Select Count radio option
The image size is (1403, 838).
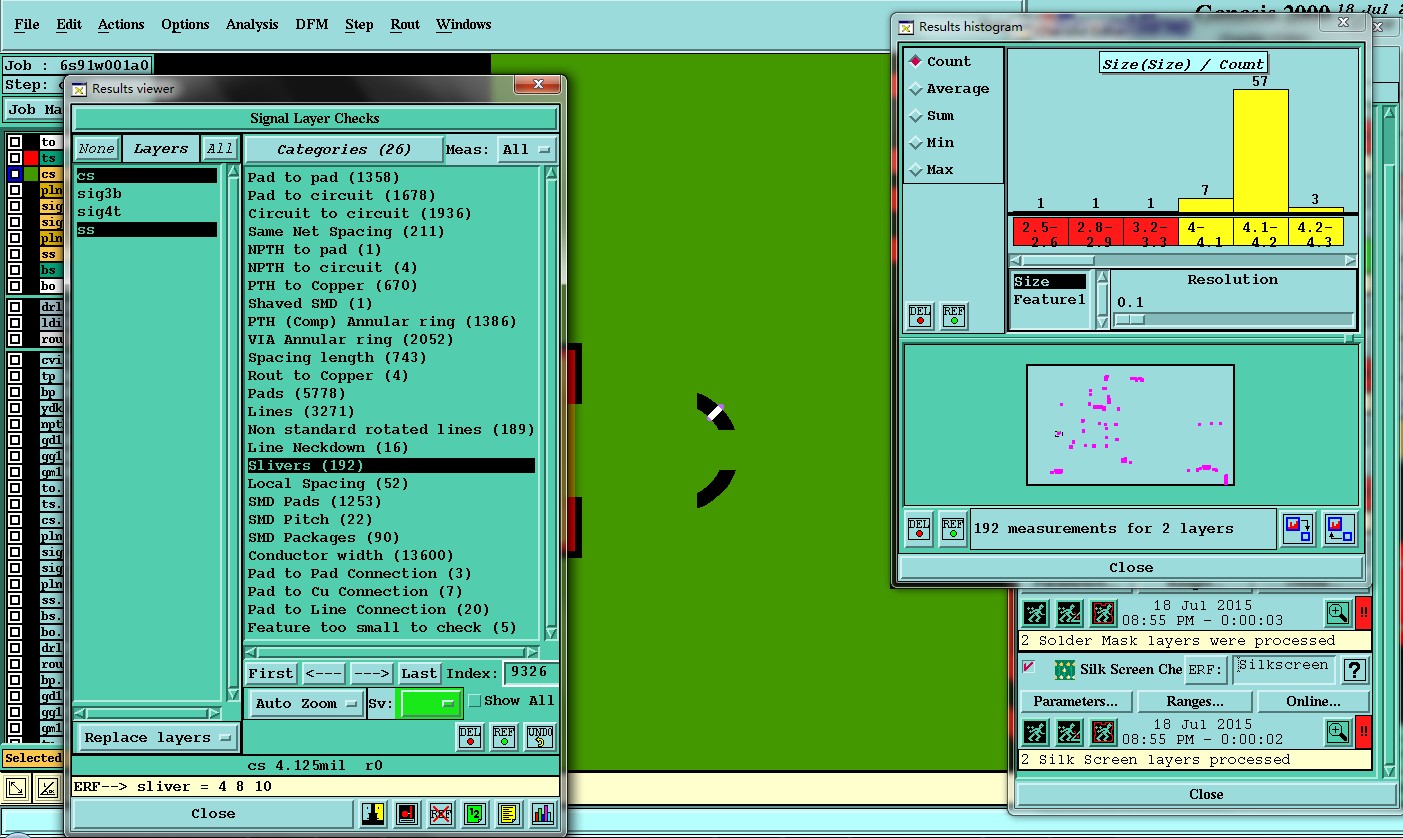pyautogui.click(x=914, y=61)
